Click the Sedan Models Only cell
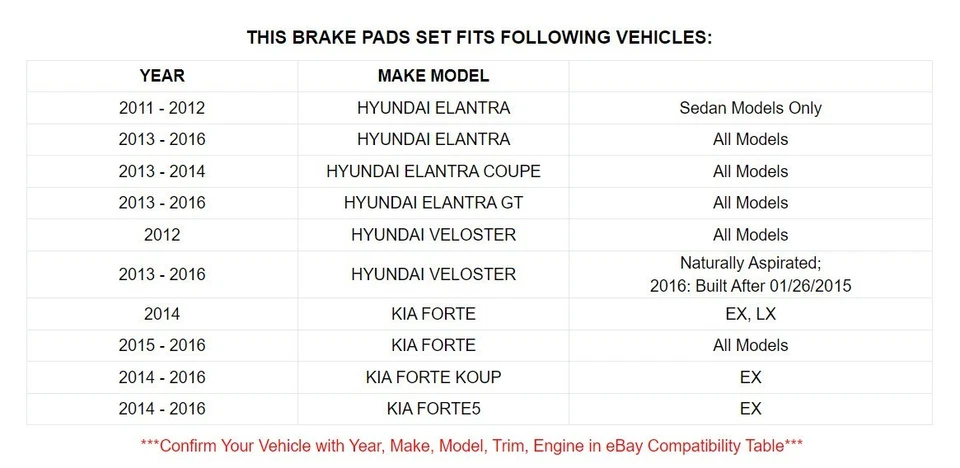 pyautogui.click(x=750, y=108)
